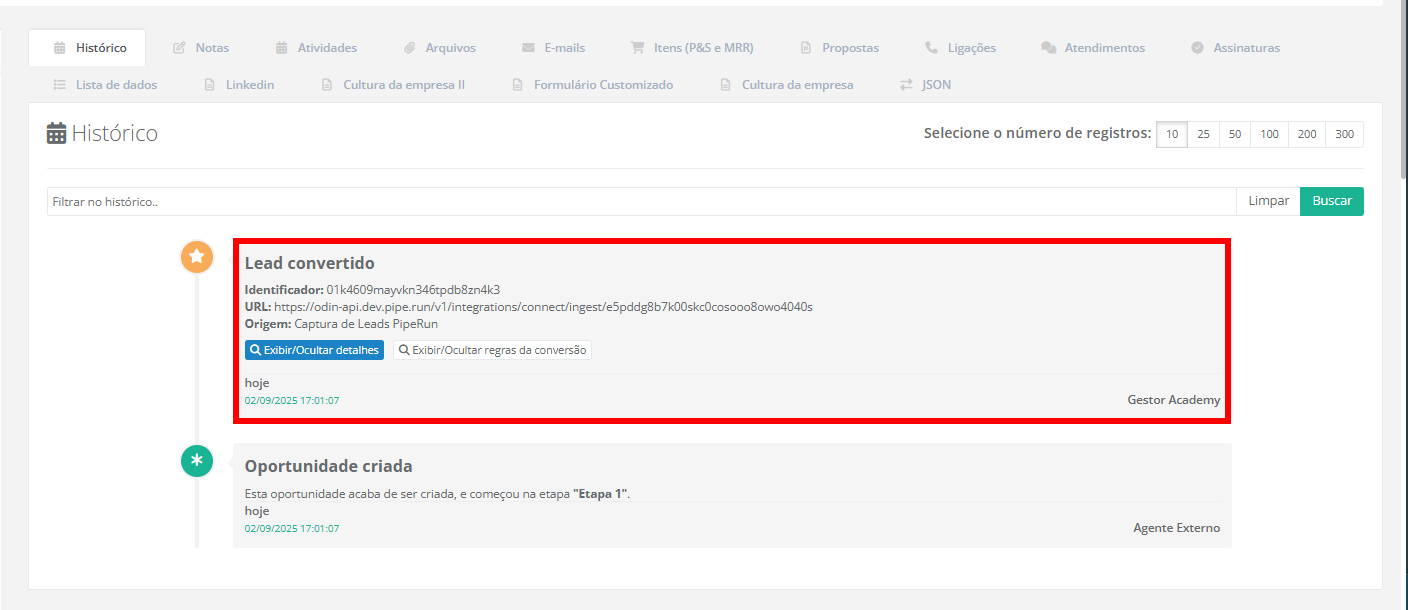Open the Assinaturas tab
The height and width of the screenshot is (610, 1408).
[1235, 47]
